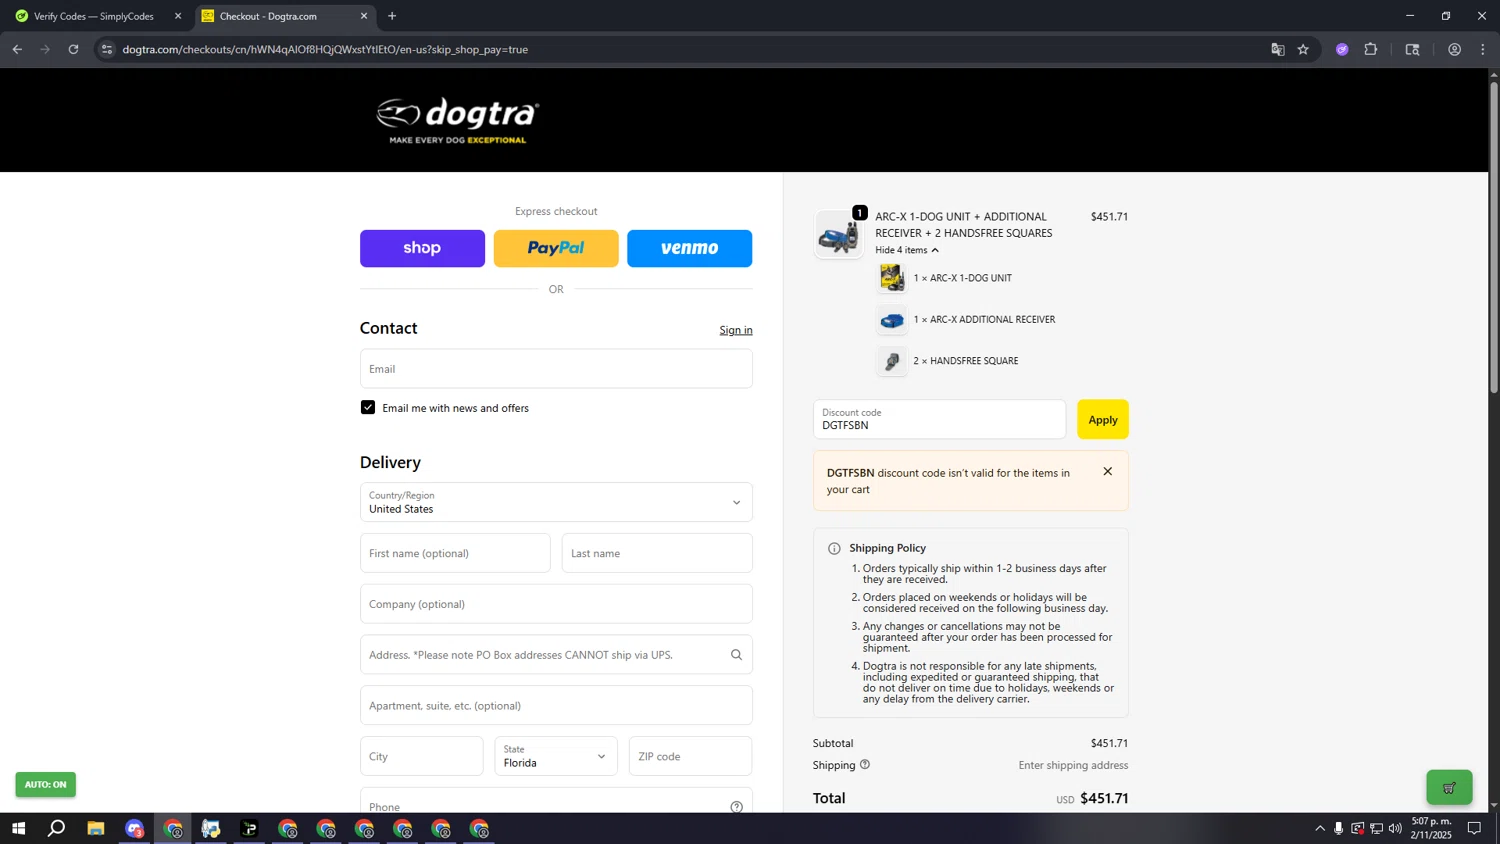Click the ARC-X bundle product thumbnail
This screenshot has height=844, width=1500.
839,234
